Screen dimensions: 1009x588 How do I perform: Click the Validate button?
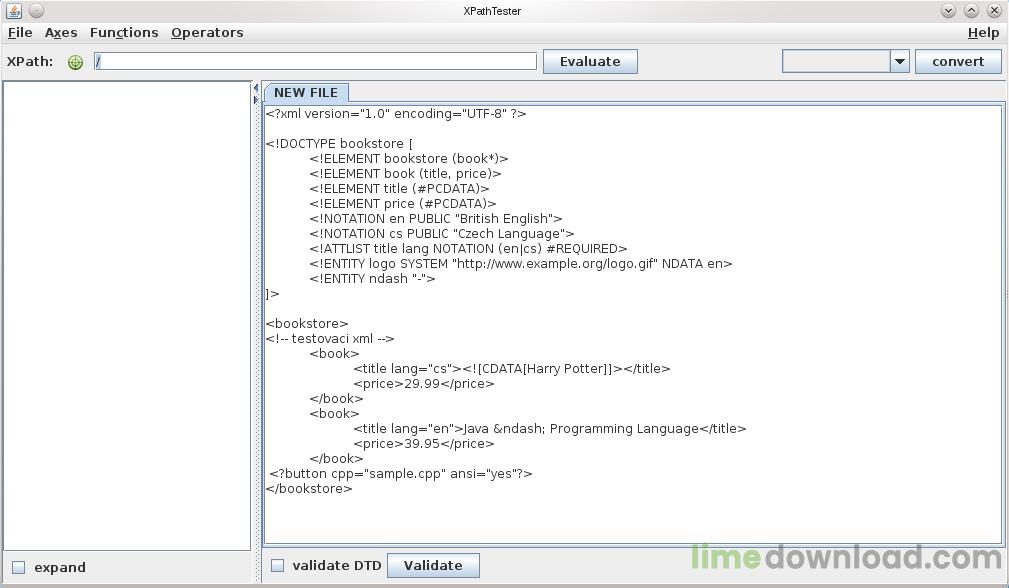[x=433, y=565]
